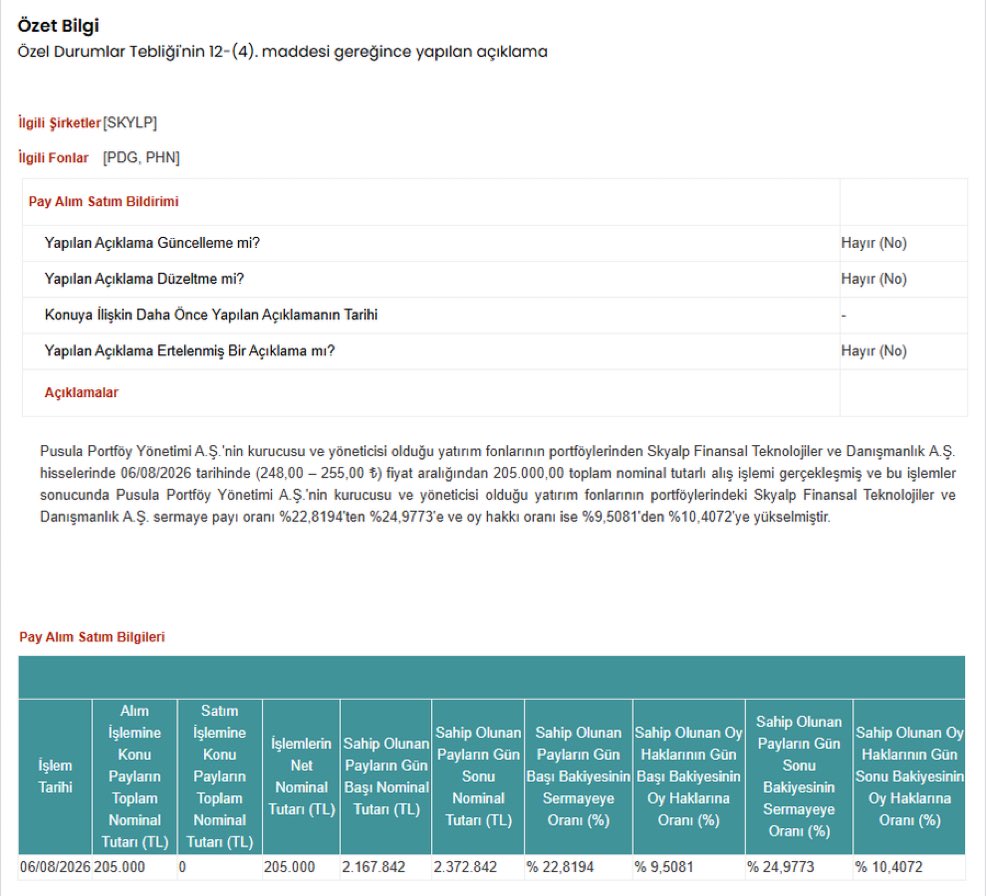Click the Özet Bilgi heading
This screenshot has height=896, width=986.
click(x=58, y=26)
